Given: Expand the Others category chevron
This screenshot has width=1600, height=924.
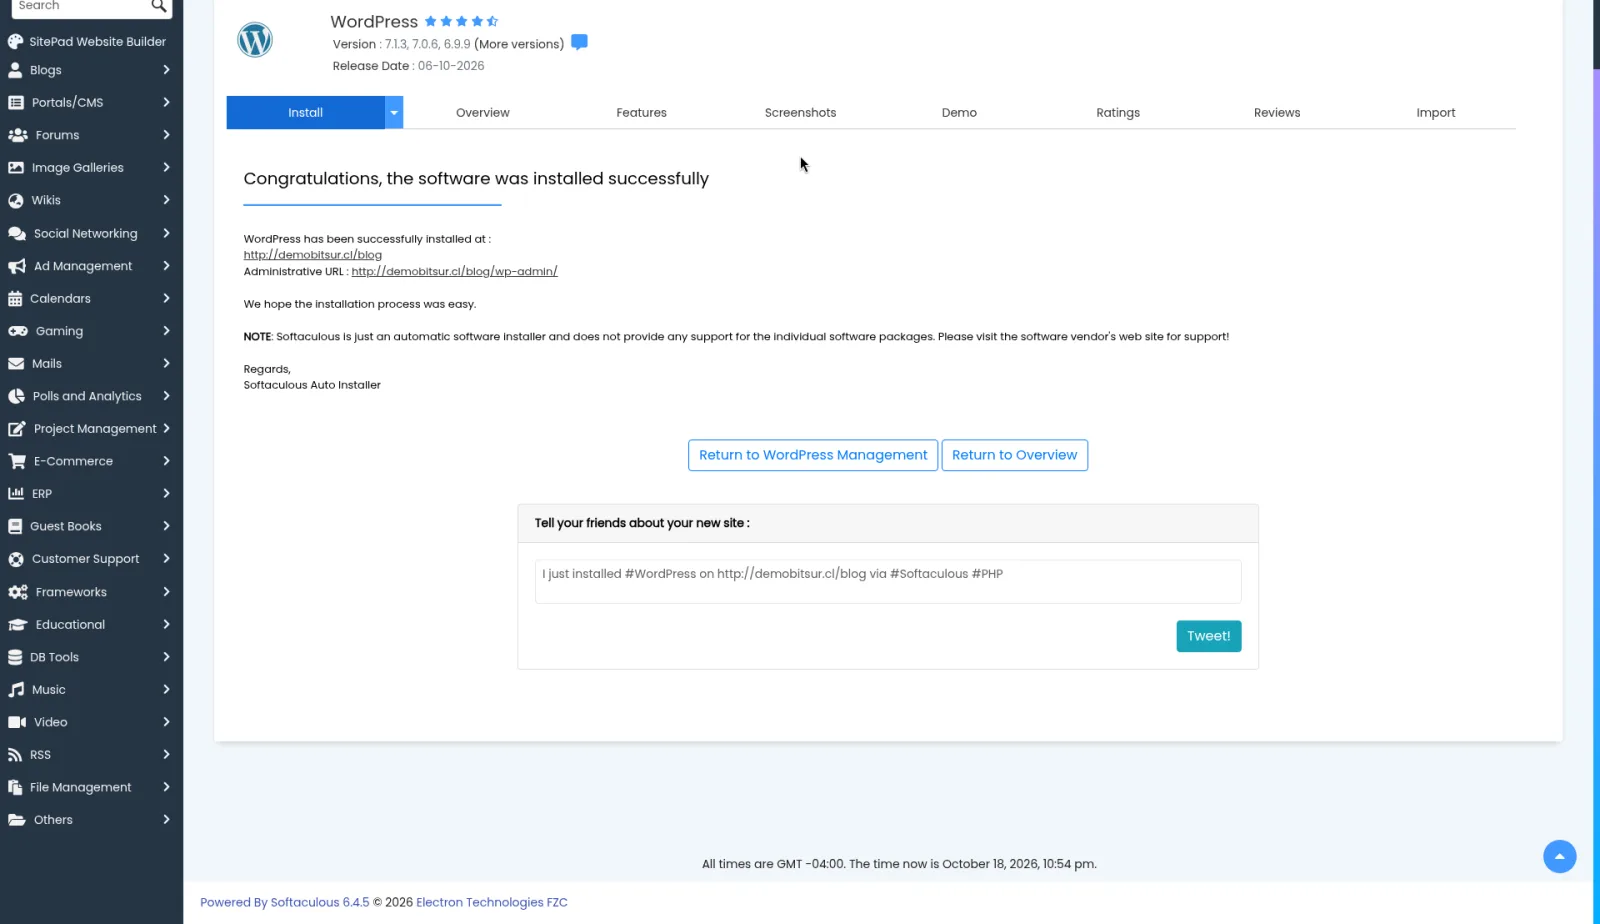Looking at the screenshot, I should click(166, 820).
